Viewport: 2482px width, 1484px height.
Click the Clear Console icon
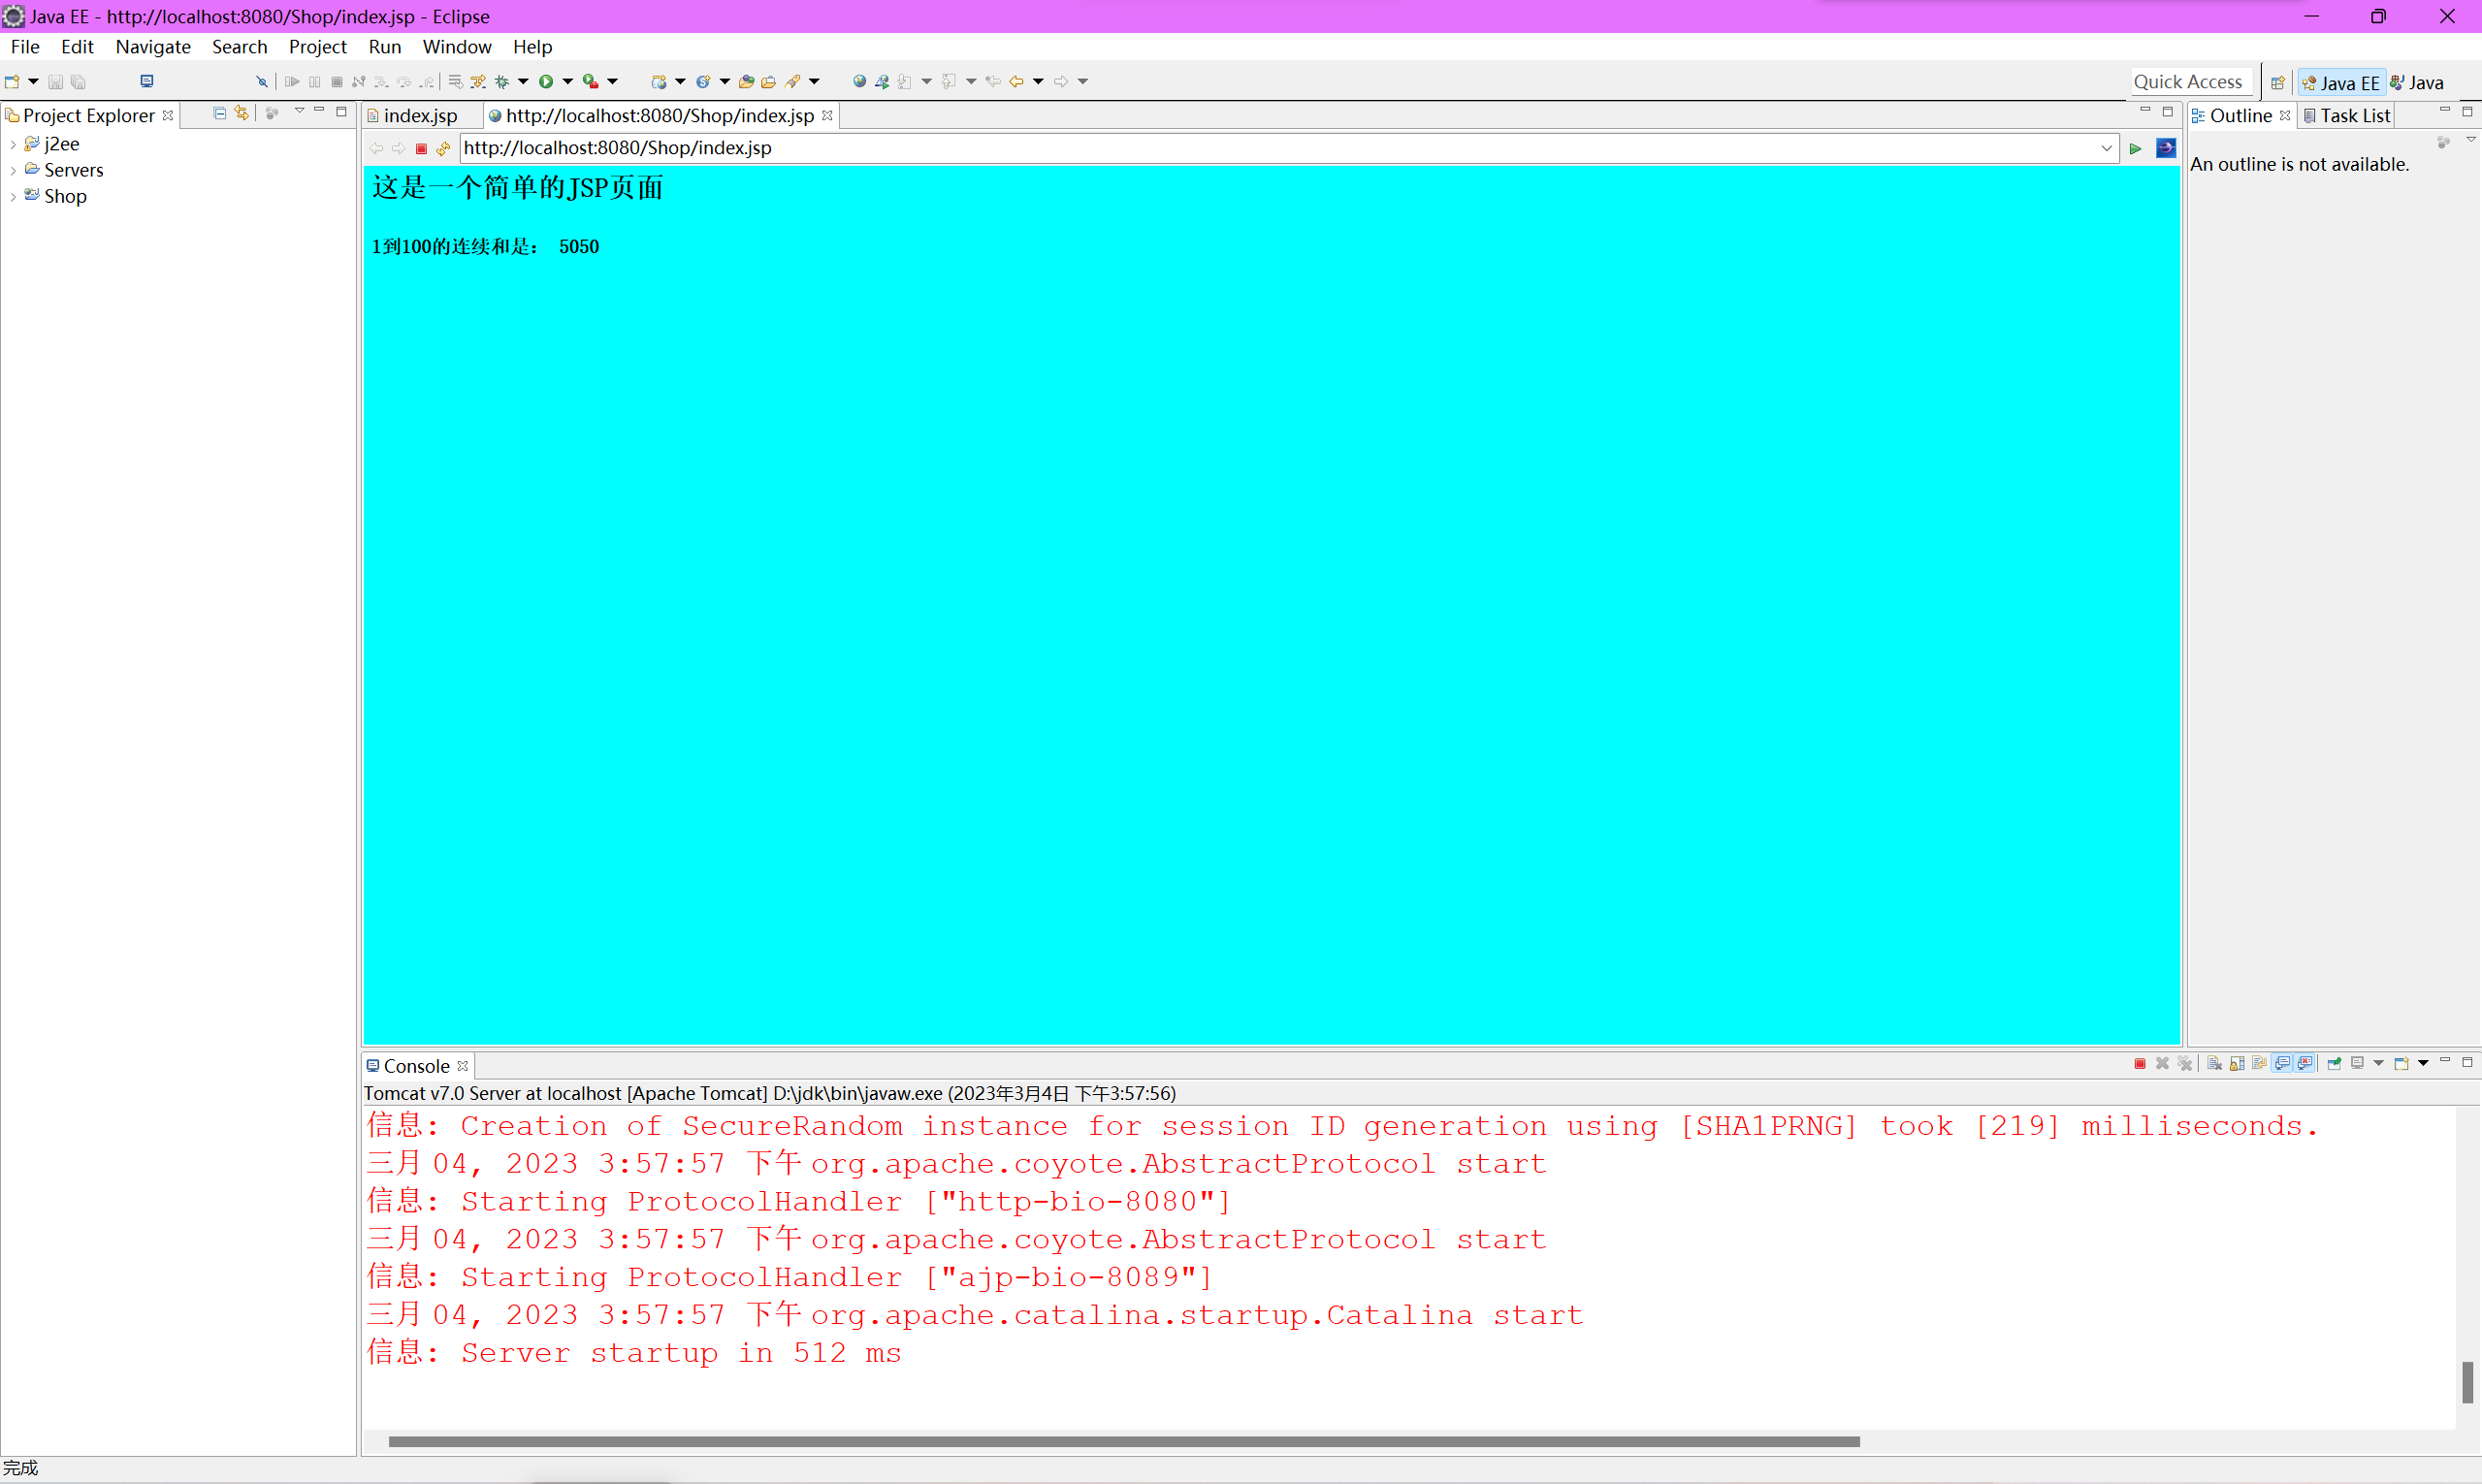(2215, 1064)
